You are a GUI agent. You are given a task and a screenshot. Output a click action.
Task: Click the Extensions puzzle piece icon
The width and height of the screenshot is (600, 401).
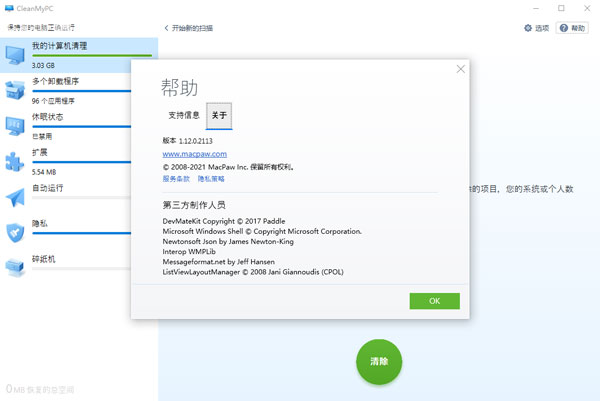[15, 161]
